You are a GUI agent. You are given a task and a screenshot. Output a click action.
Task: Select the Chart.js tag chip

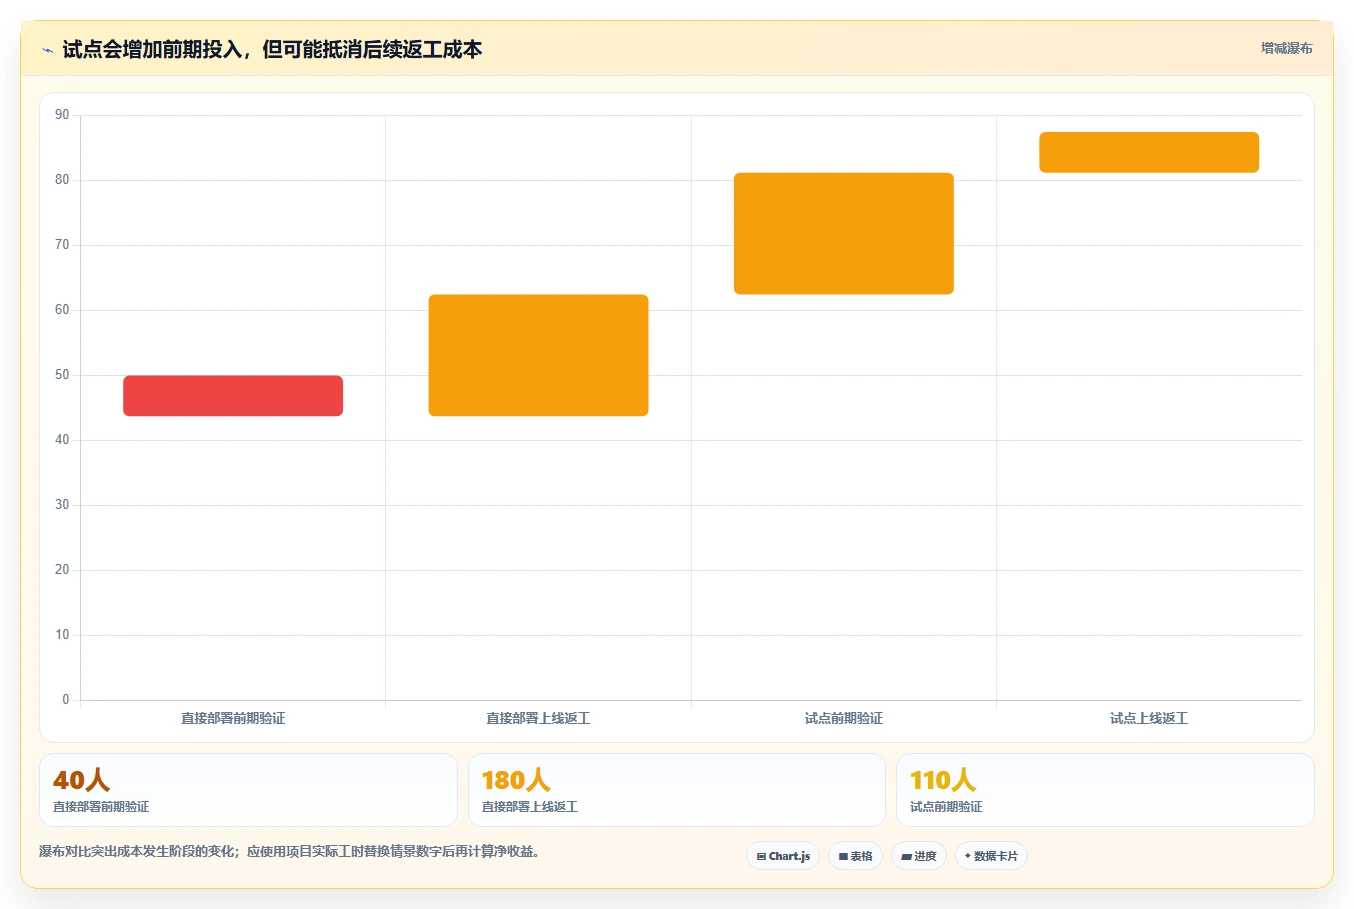coord(783,856)
